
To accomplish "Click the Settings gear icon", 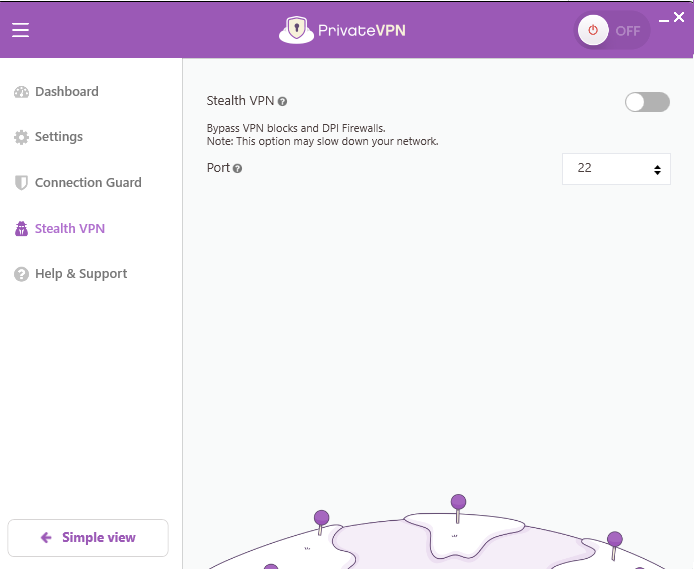I will [x=21, y=137].
